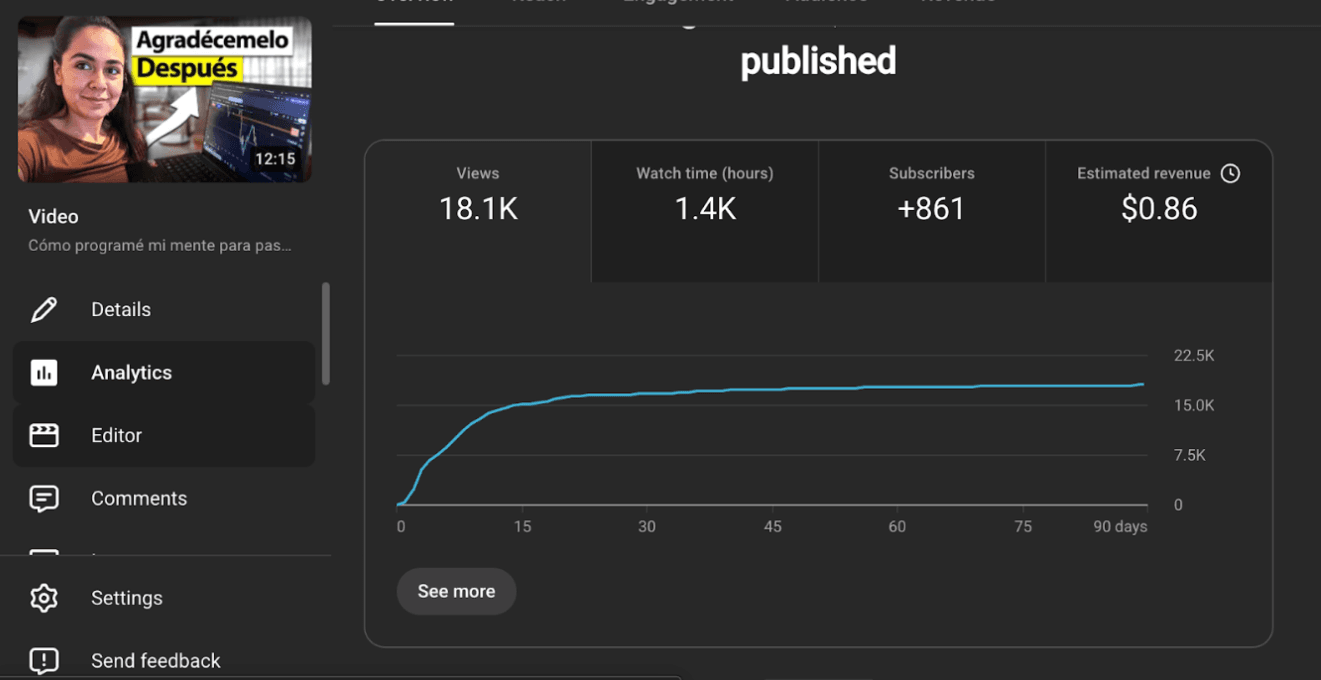The image size is (1321, 680).
Task: Open the video thumbnail preview
Action: (164, 99)
